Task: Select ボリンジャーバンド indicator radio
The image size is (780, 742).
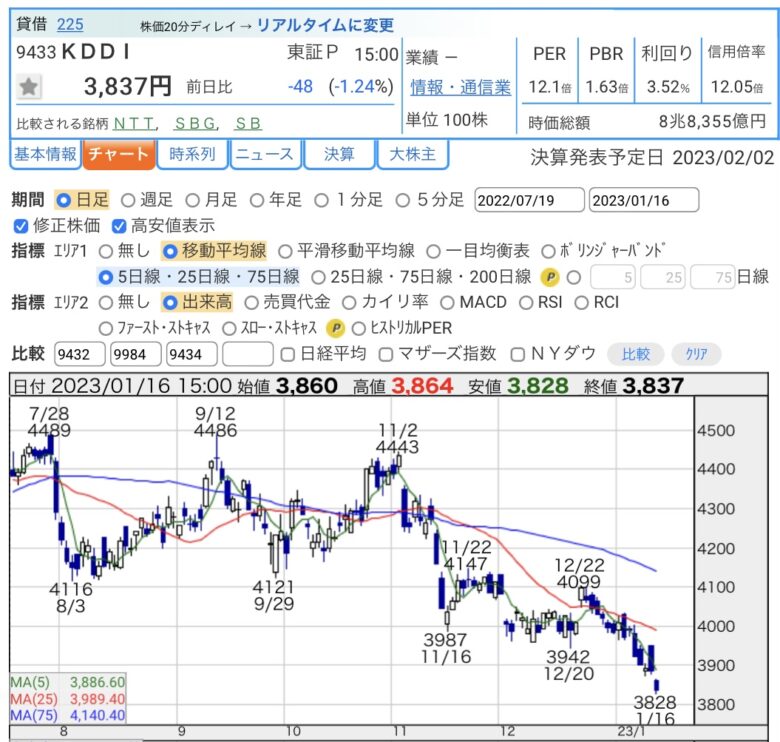Action: [x=548, y=252]
